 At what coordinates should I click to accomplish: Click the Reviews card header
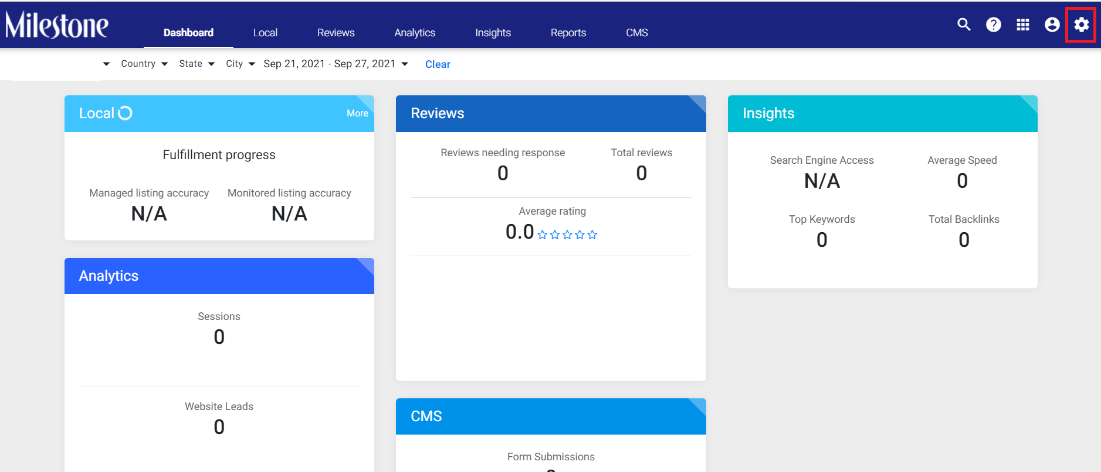click(550, 113)
